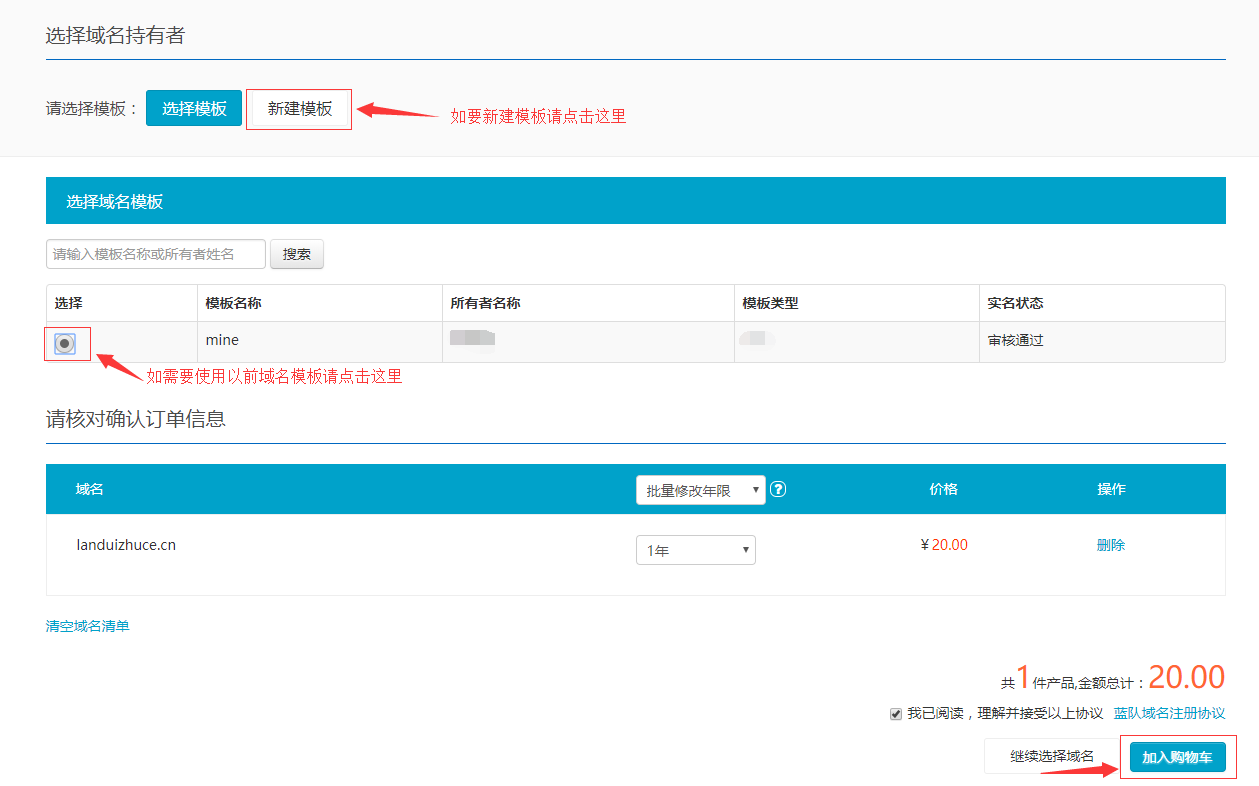
Task: Toggle the agreement acceptance checkbox
Action: (x=896, y=714)
